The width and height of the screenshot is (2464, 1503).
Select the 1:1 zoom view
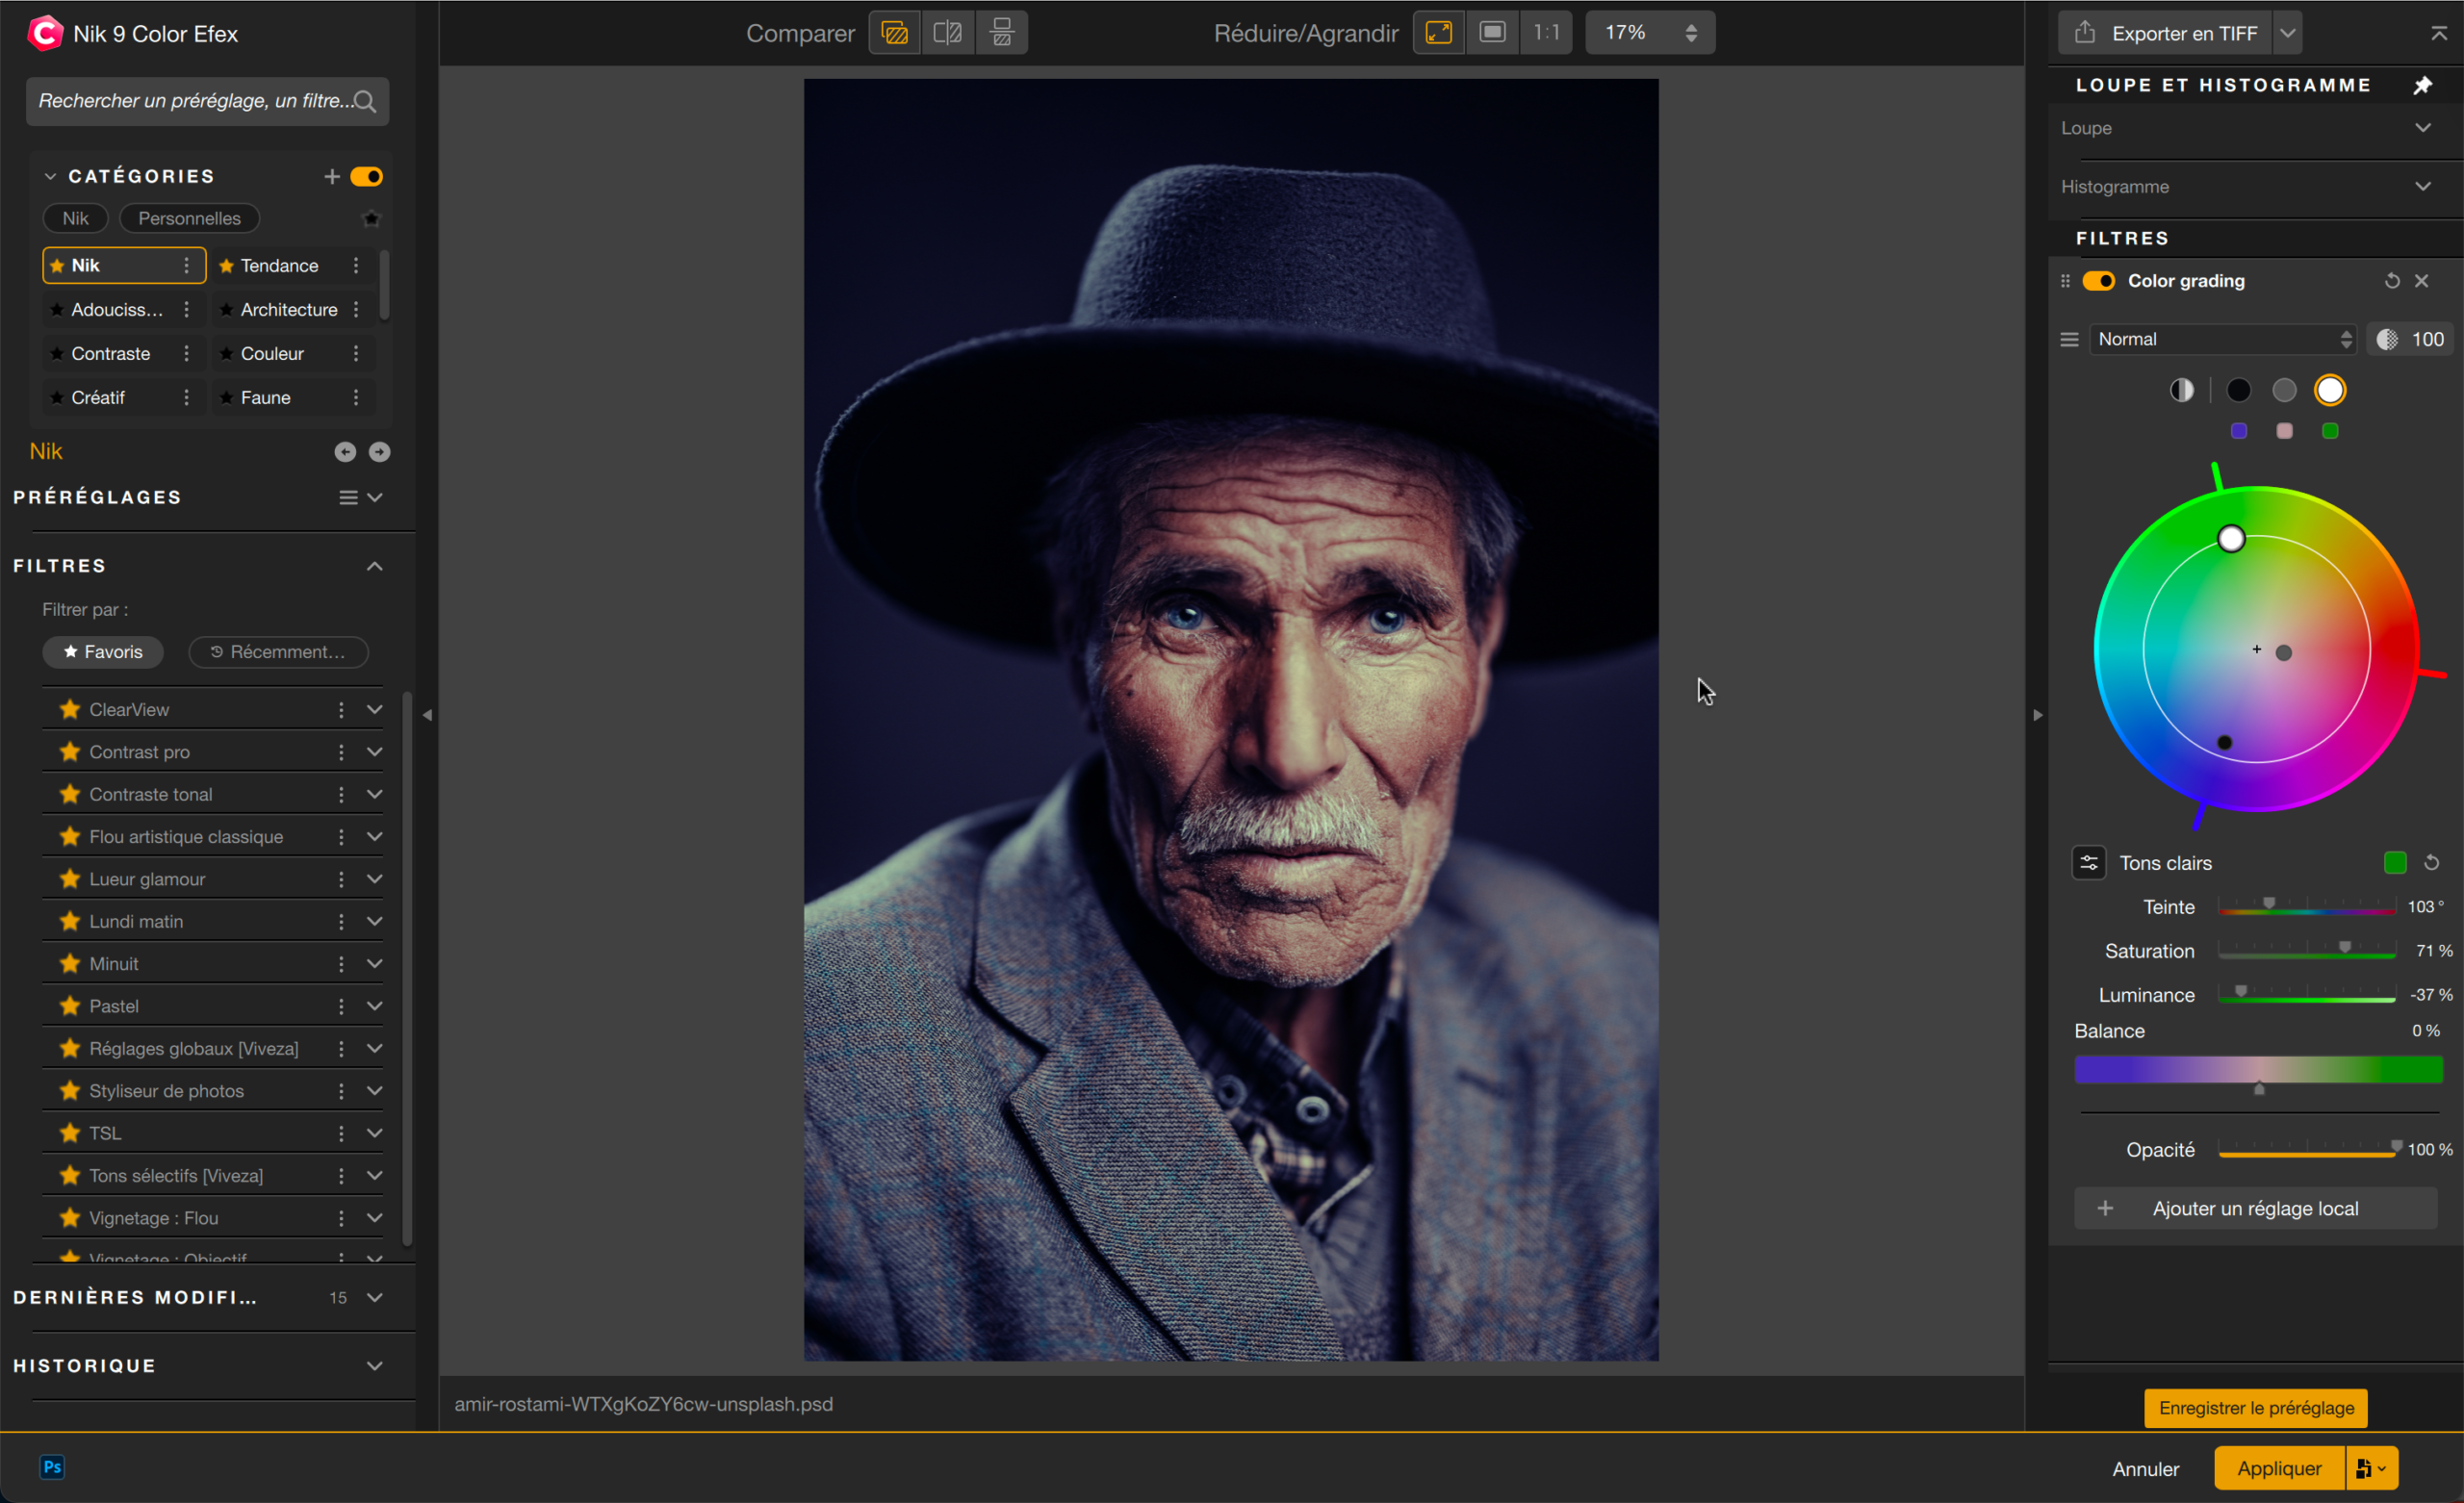click(x=1546, y=32)
